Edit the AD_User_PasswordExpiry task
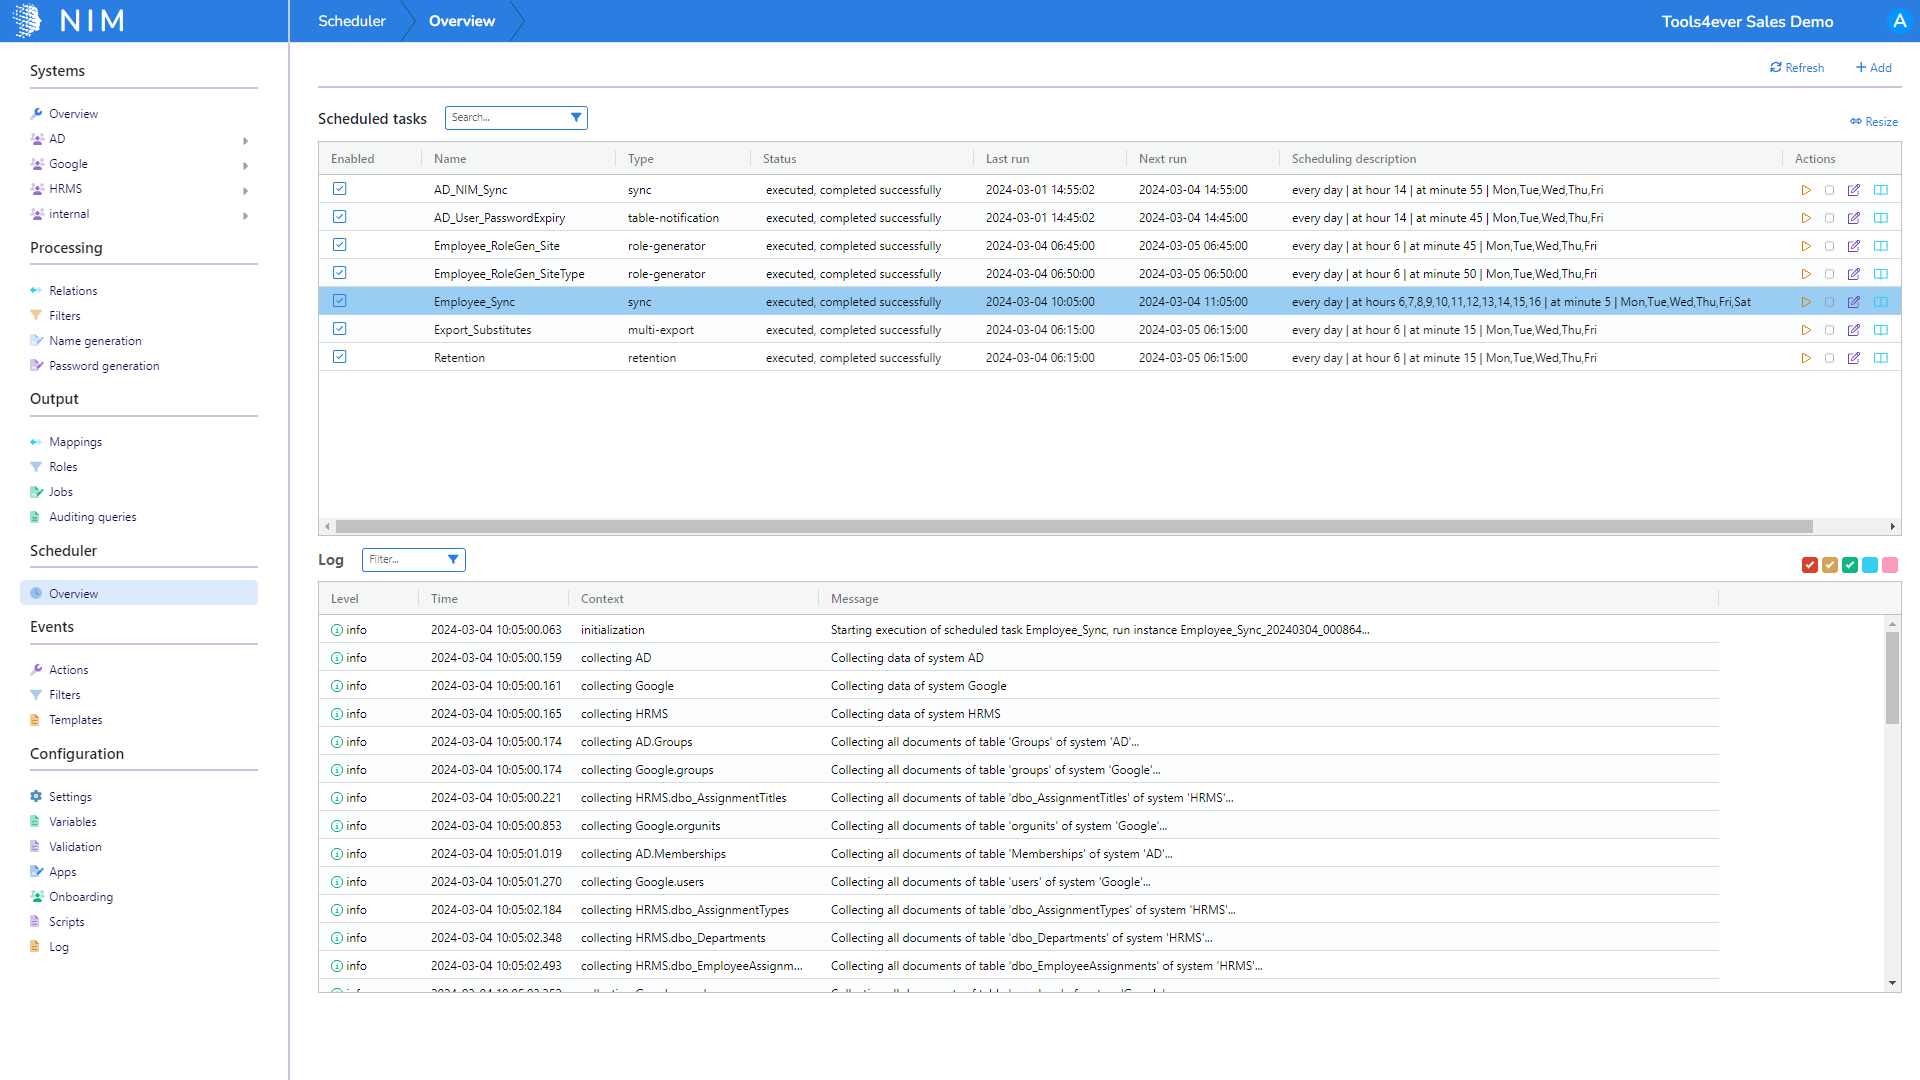Viewport: 1920px width, 1080px height. (1854, 218)
